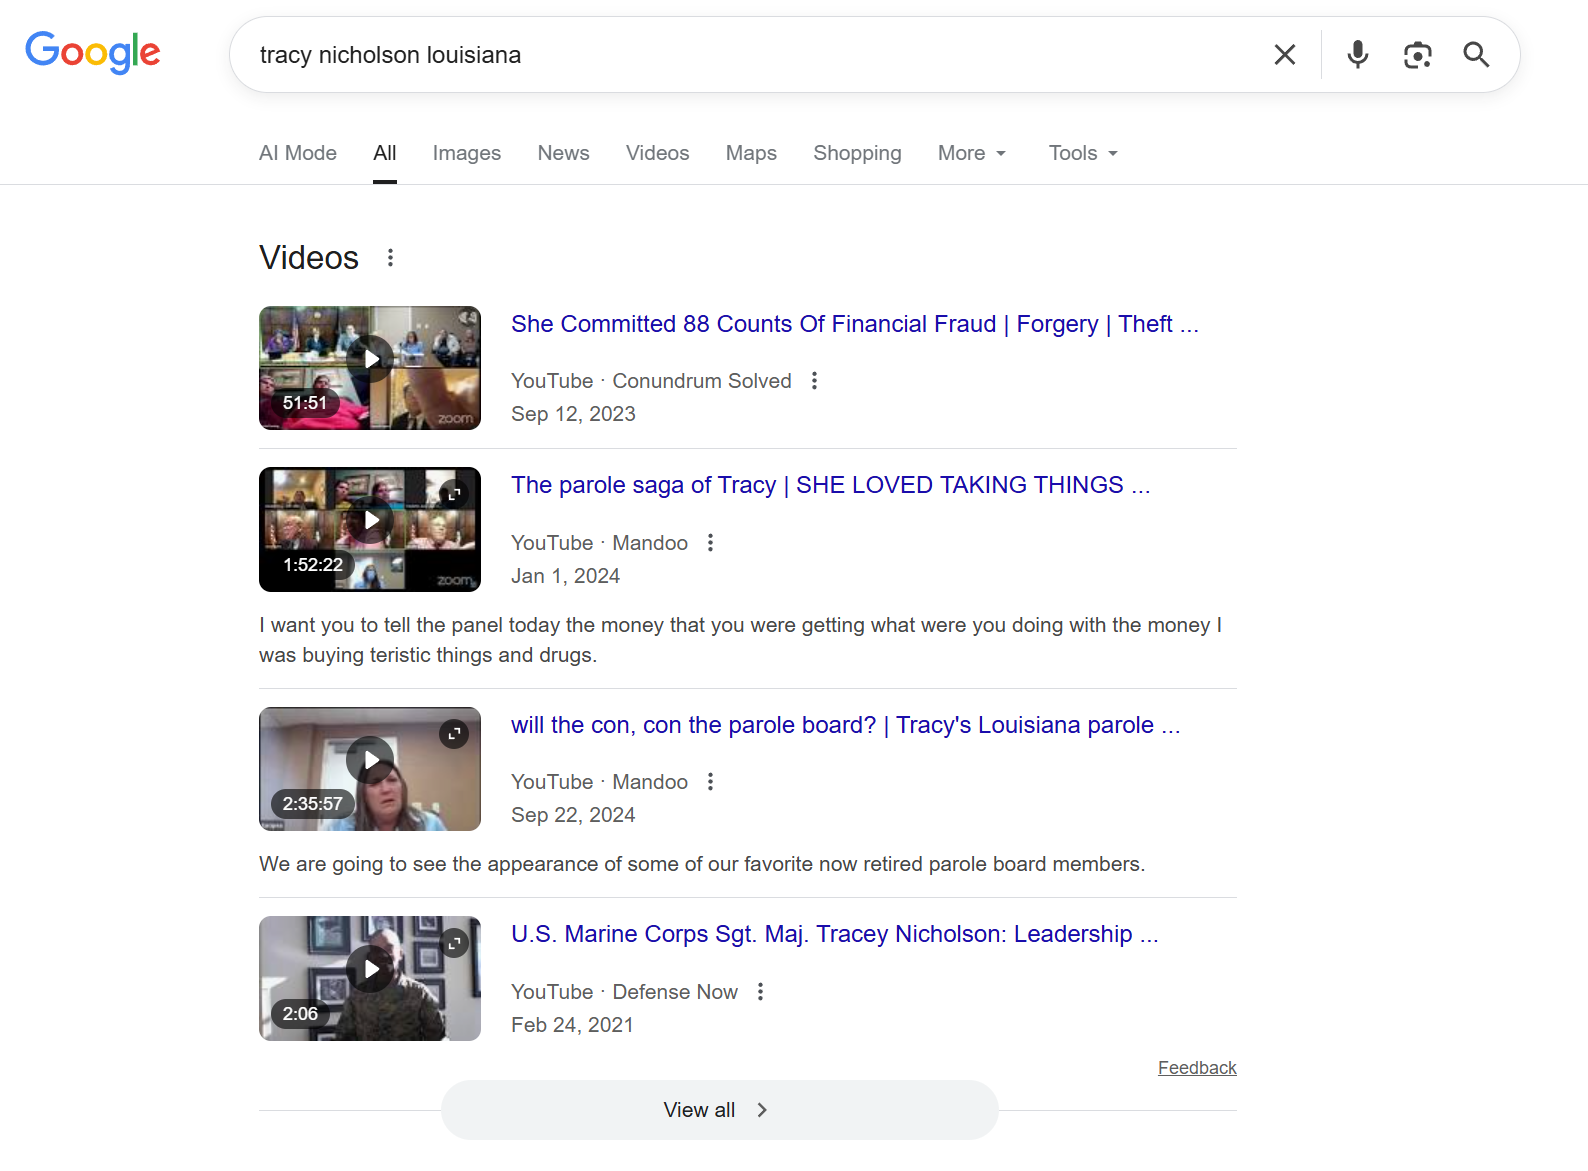Click the 'I want you to tell the panel' transcript snippet
Image resolution: width=1588 pixels, height=1171 pixels.
click(x=740, y=640)
